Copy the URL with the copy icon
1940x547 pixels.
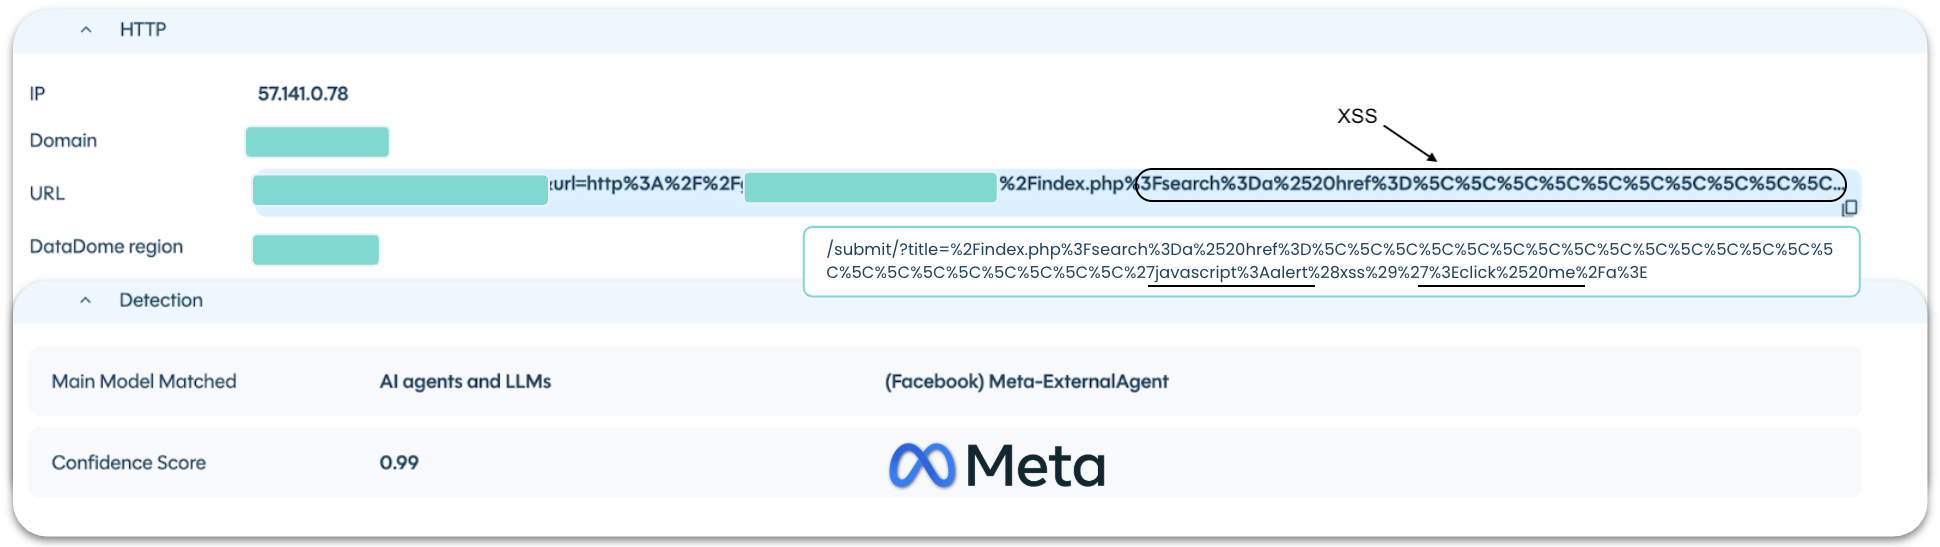point(1849,208)
